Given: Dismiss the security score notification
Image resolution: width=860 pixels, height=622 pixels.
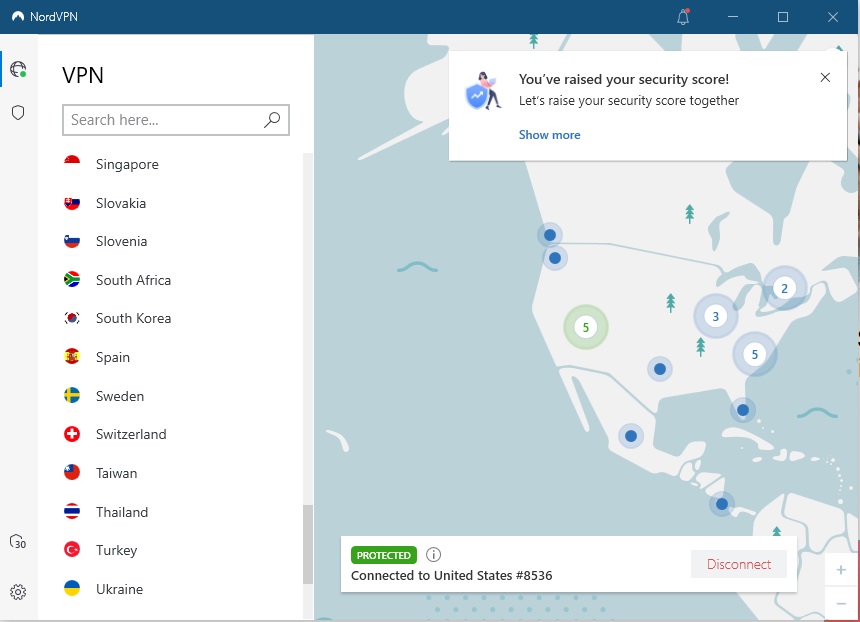Looking at the screenshot, I should (x=825, y=77).
